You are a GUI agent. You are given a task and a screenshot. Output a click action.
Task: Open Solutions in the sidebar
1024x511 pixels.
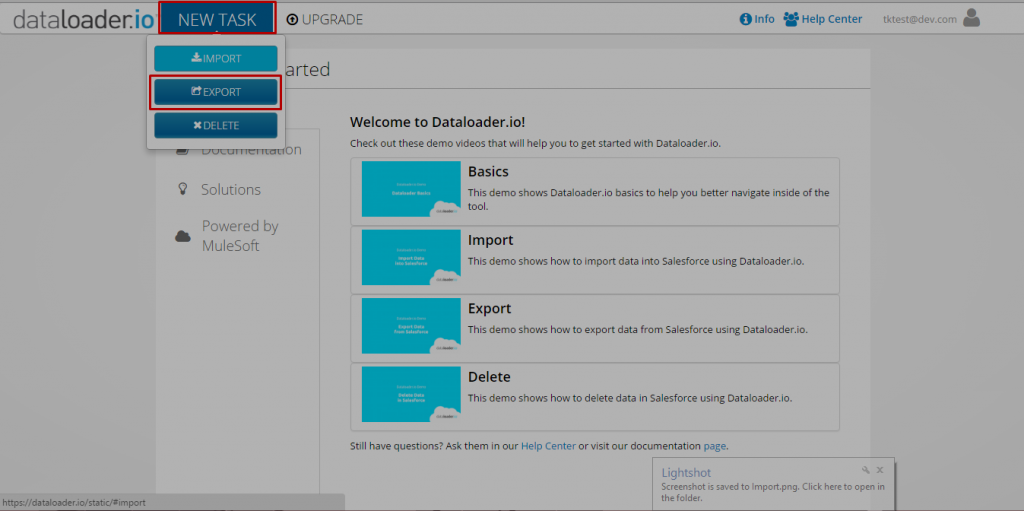click(231, 190)
